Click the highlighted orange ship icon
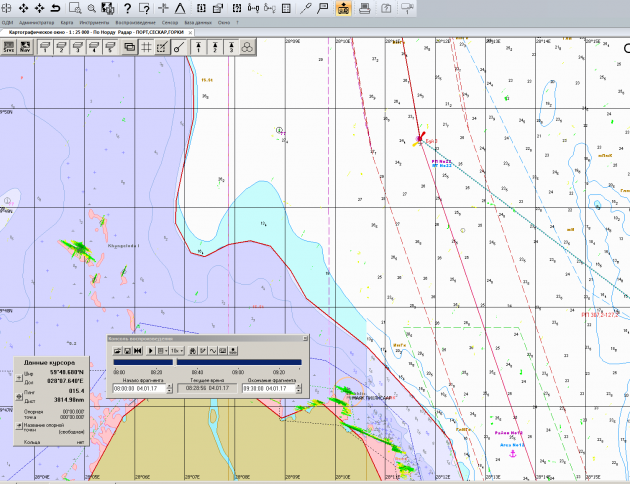 [343, 8]
